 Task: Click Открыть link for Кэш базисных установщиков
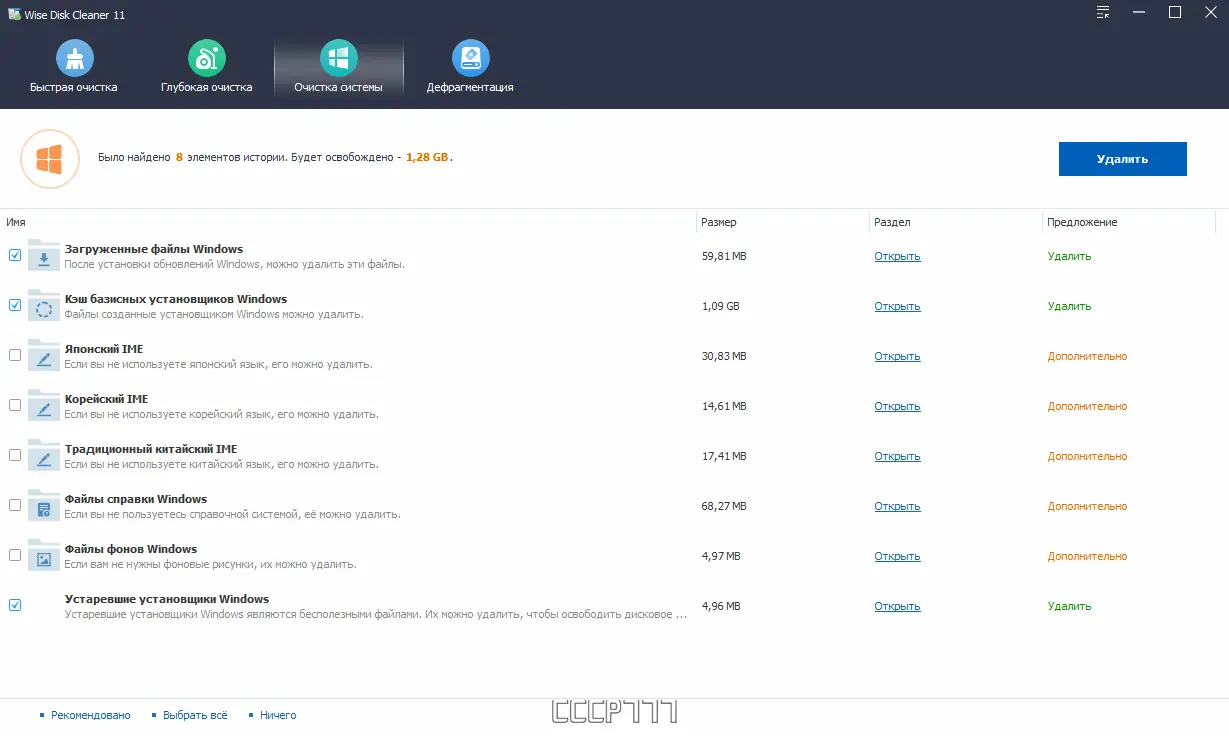pos(897,306)
